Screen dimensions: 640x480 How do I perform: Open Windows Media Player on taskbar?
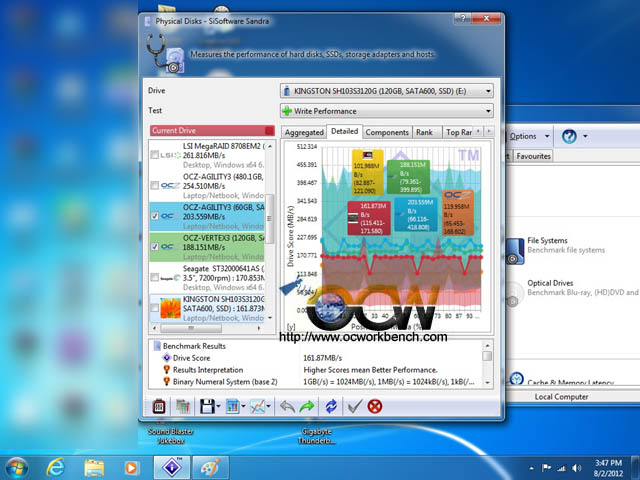point(131,468)
